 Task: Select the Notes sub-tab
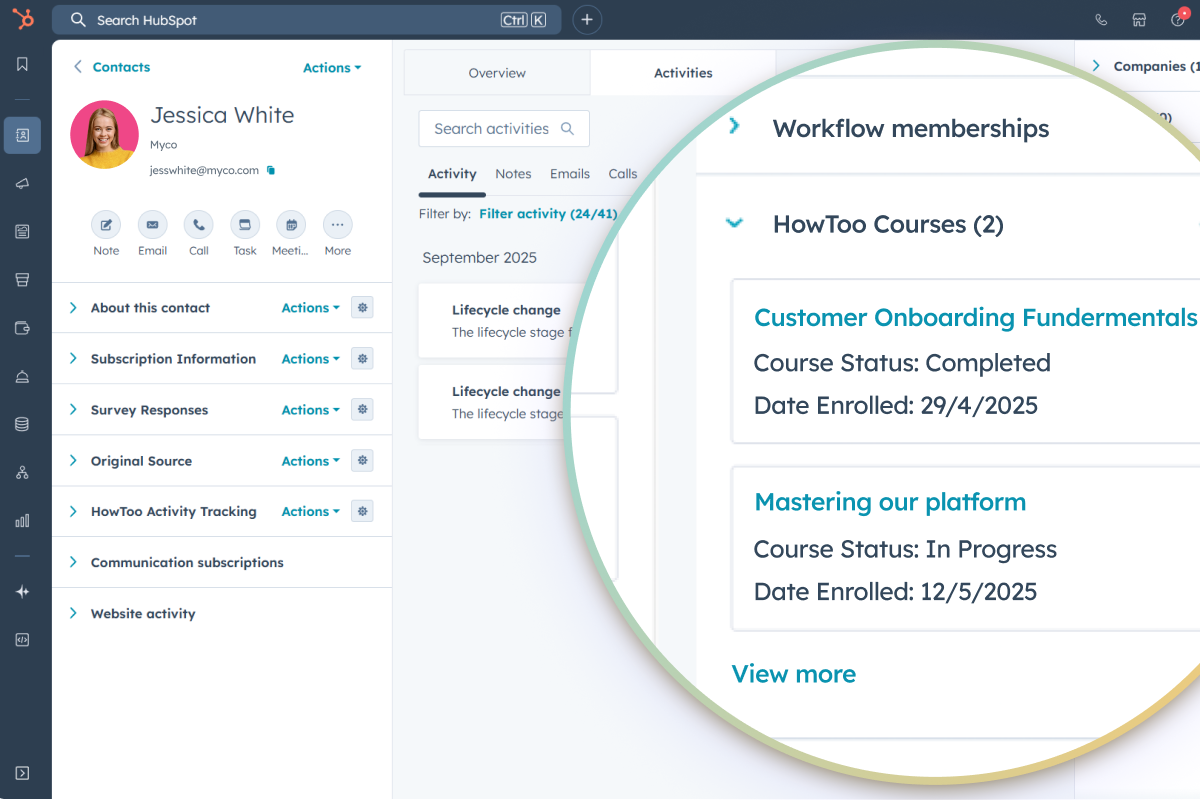coord(513,174)
